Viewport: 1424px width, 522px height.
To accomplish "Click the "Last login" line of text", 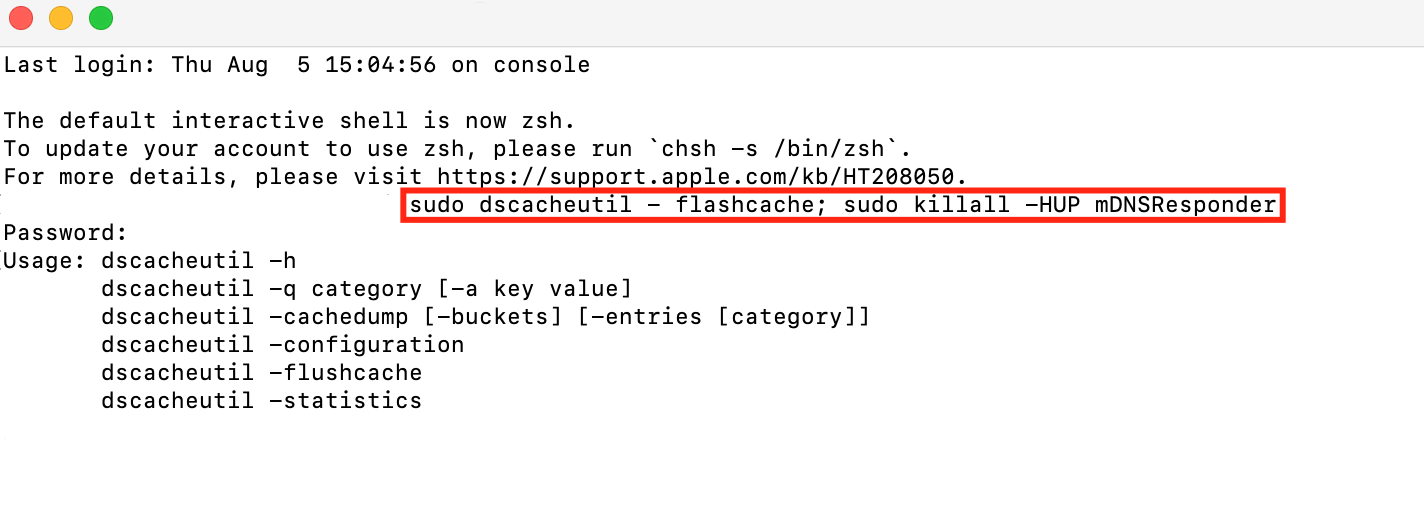I will tap(296, 65).
